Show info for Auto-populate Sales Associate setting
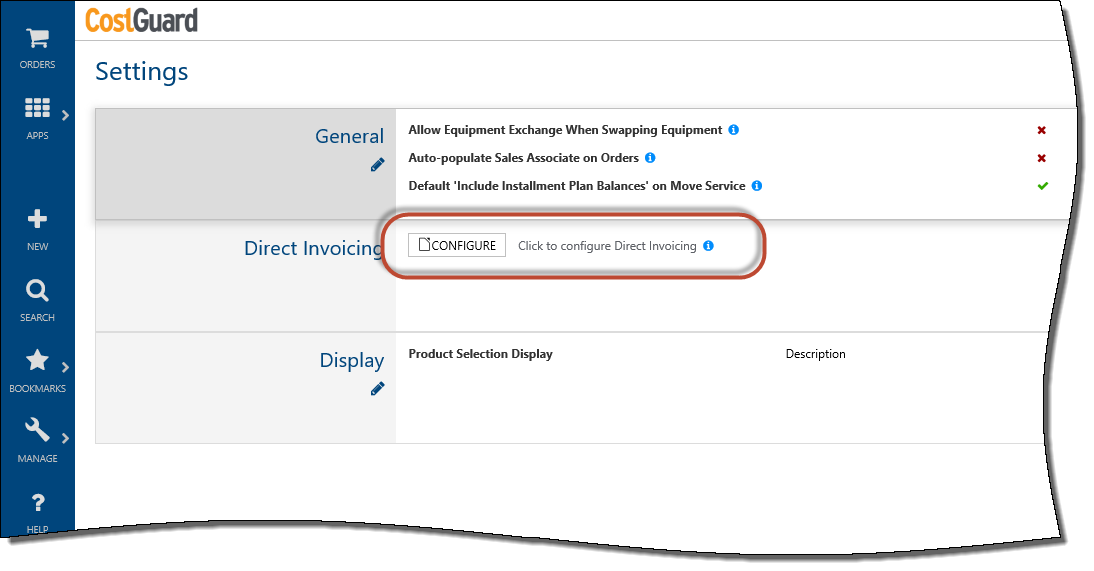The width and height of the screenshot is (1094, 571). [x=650, y=158]
